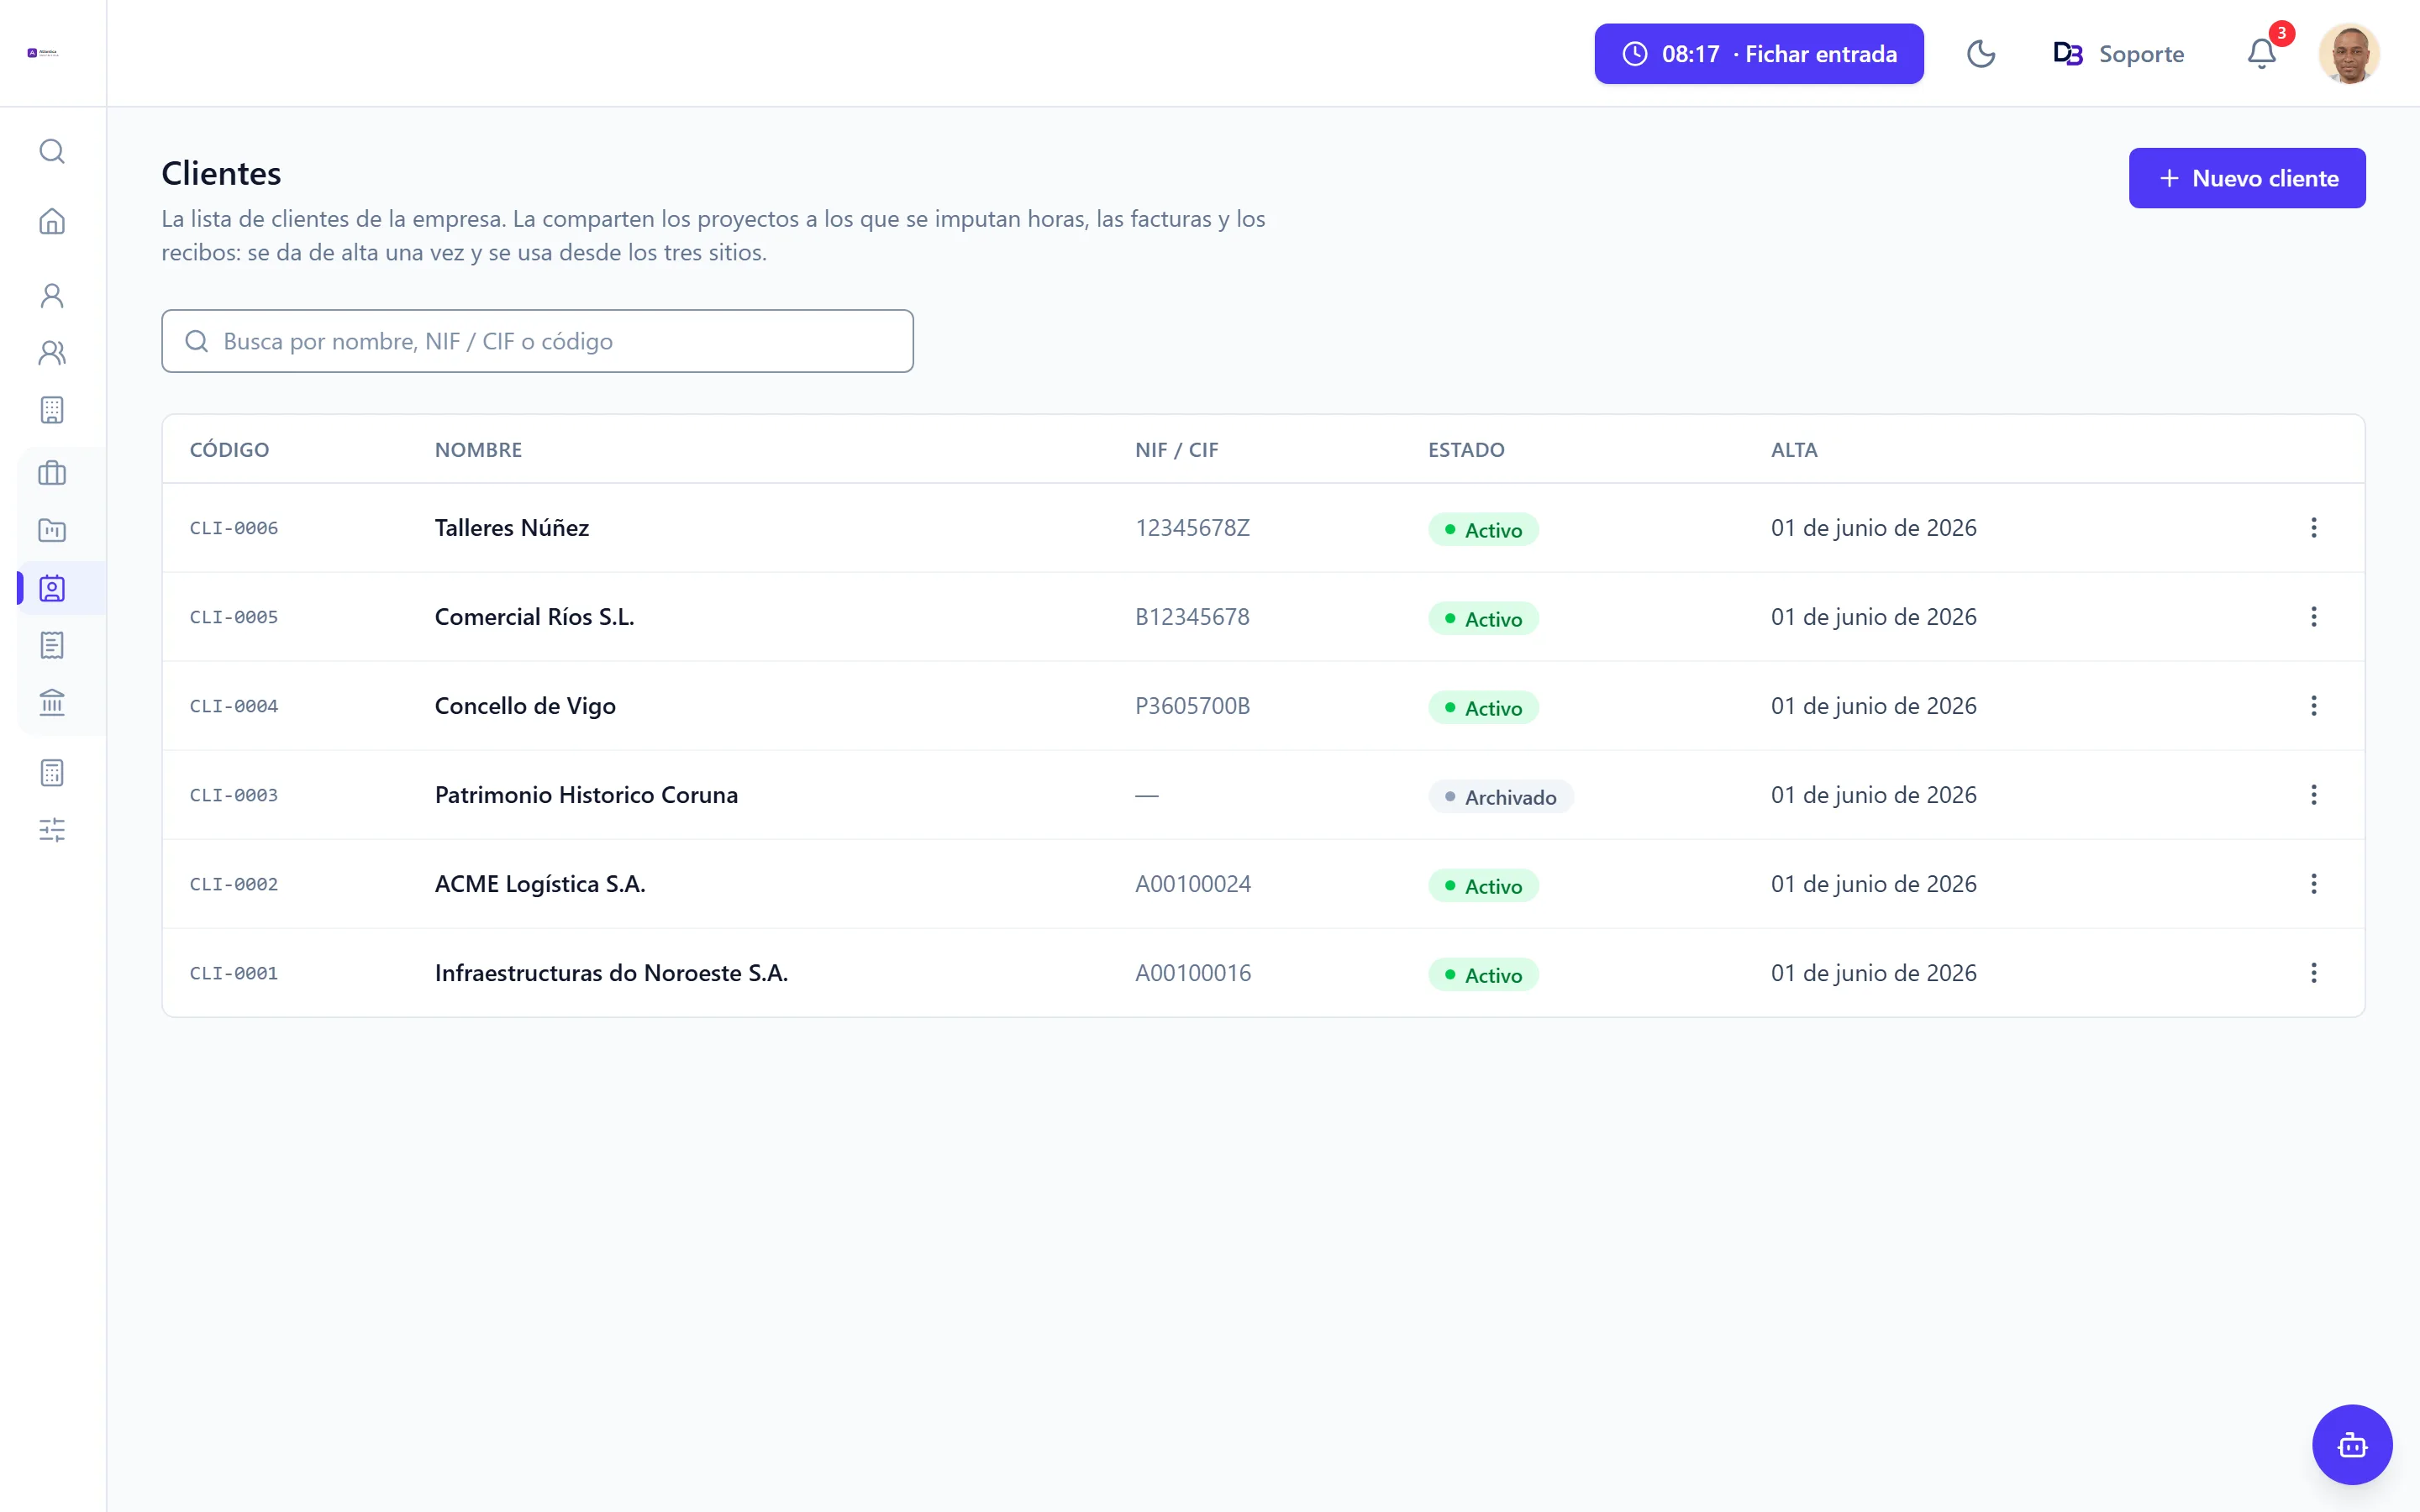The width and height of the screenshot is (2420, 1512).
Task: Open row actions menu for ACME Logística S.A.
Action: (2313, 884)
